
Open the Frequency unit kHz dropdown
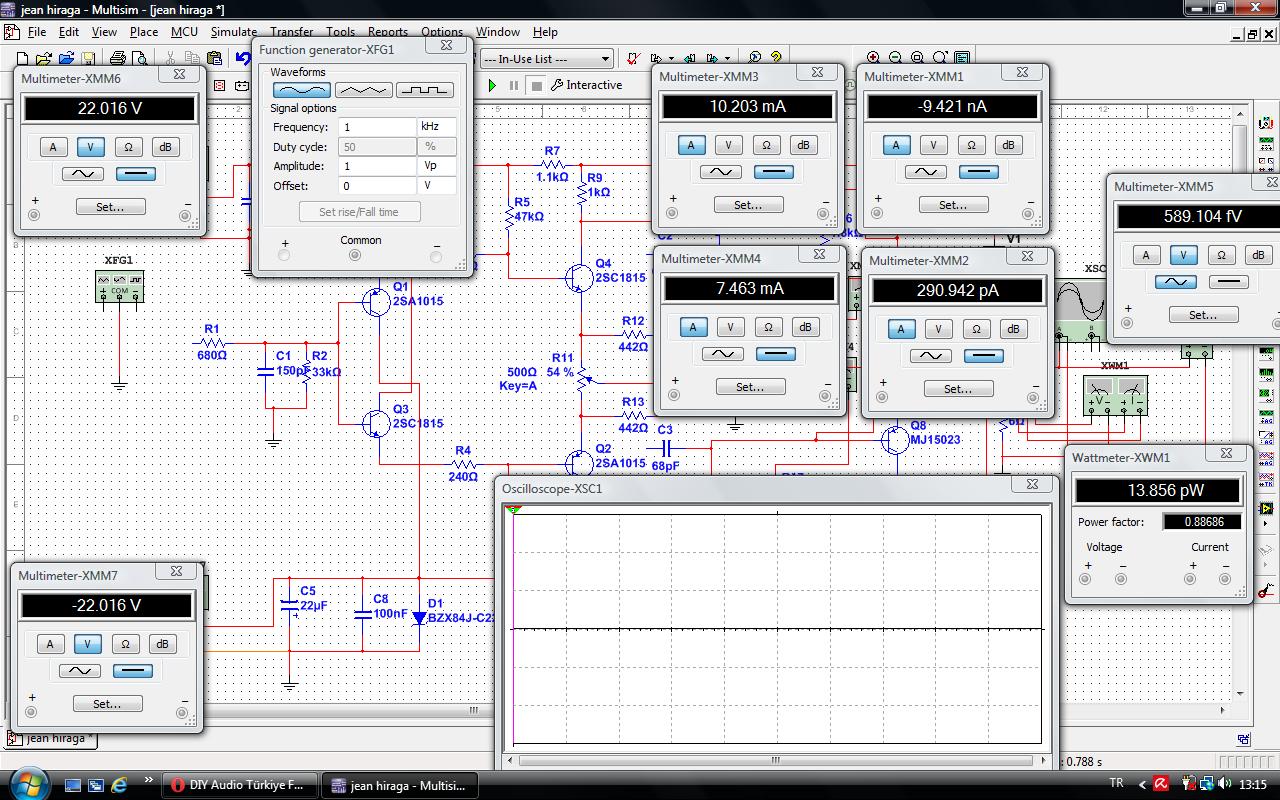coord(437,127)
